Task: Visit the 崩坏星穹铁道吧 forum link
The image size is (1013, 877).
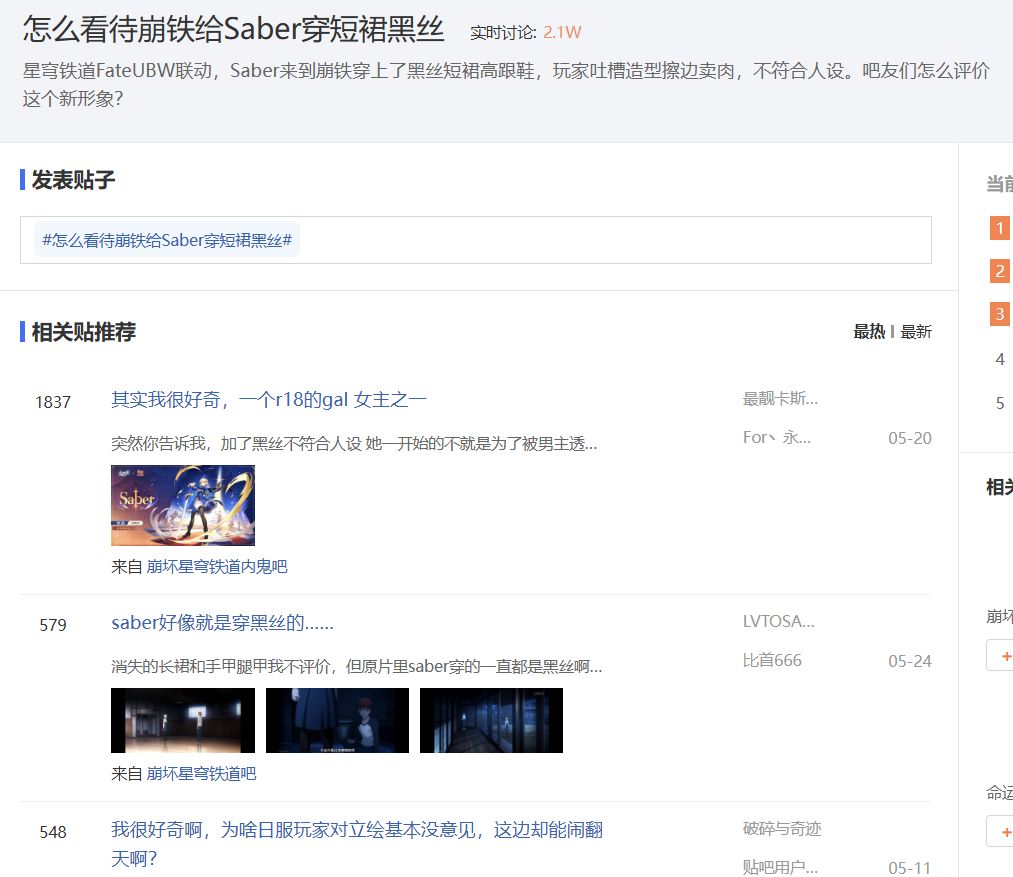Action: 202,773
